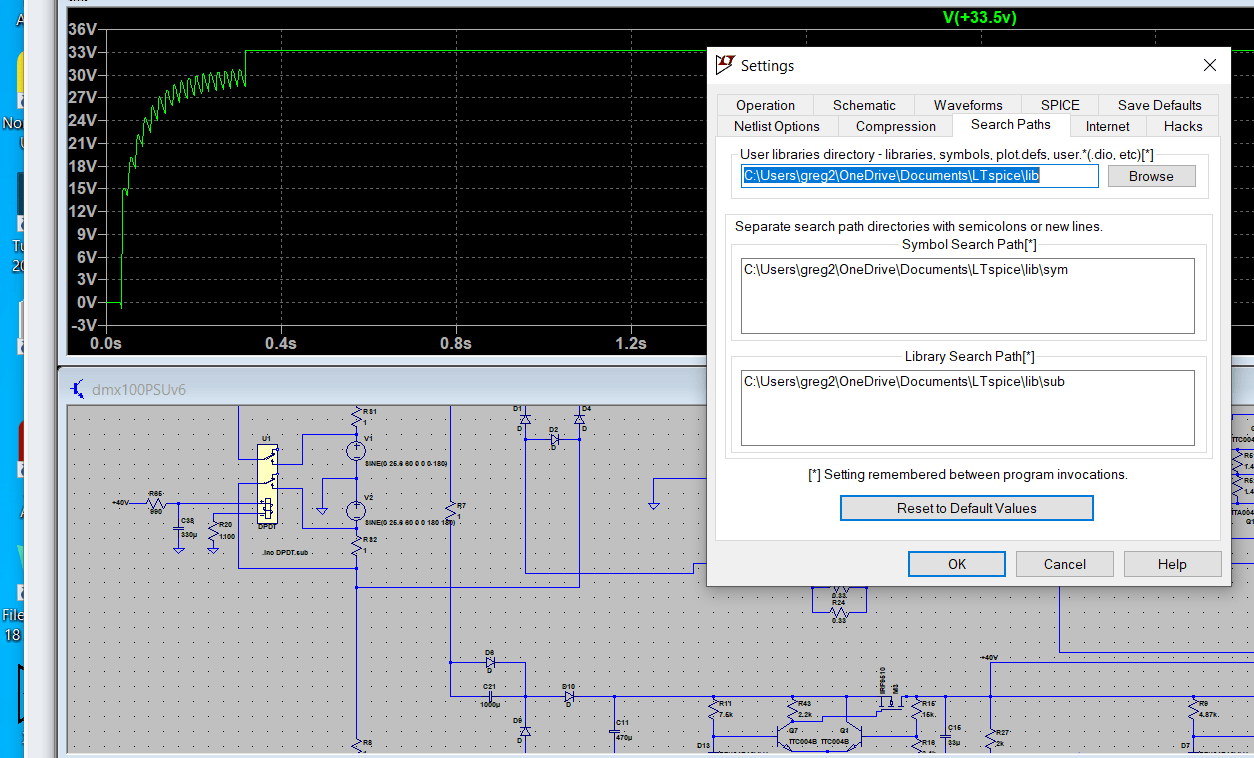Select resistor R43 in schematic
This screenshot has width=1254, height=758.
(x=791, y=709)
